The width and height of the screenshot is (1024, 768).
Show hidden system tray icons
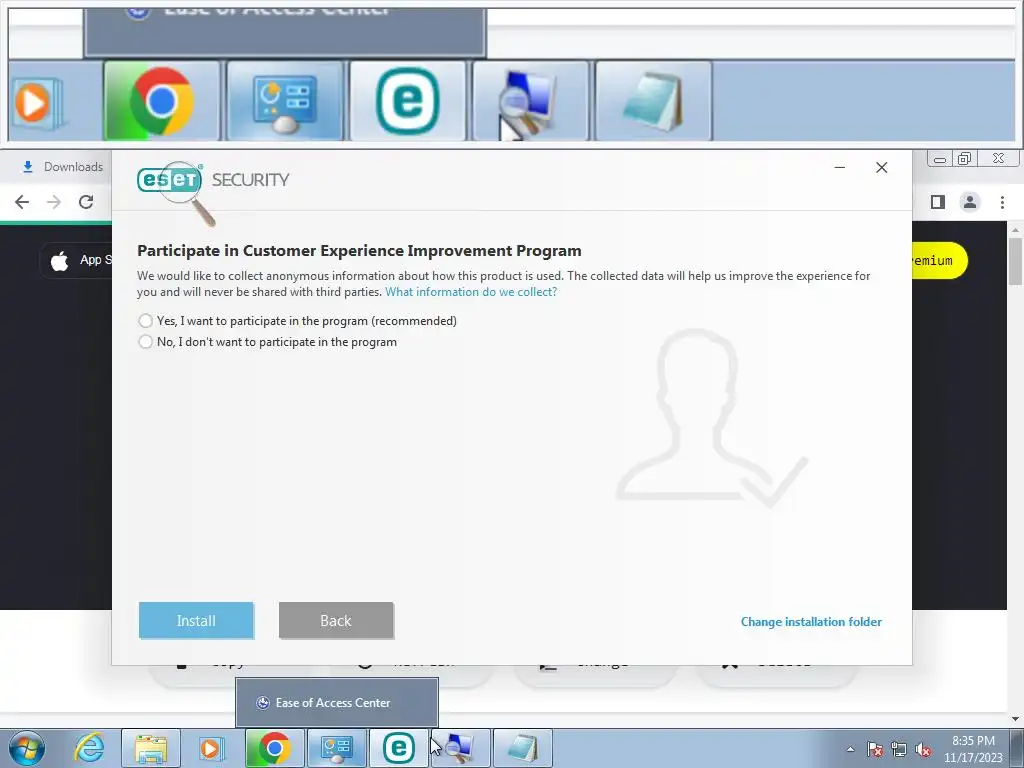click(x=850, y=749)
